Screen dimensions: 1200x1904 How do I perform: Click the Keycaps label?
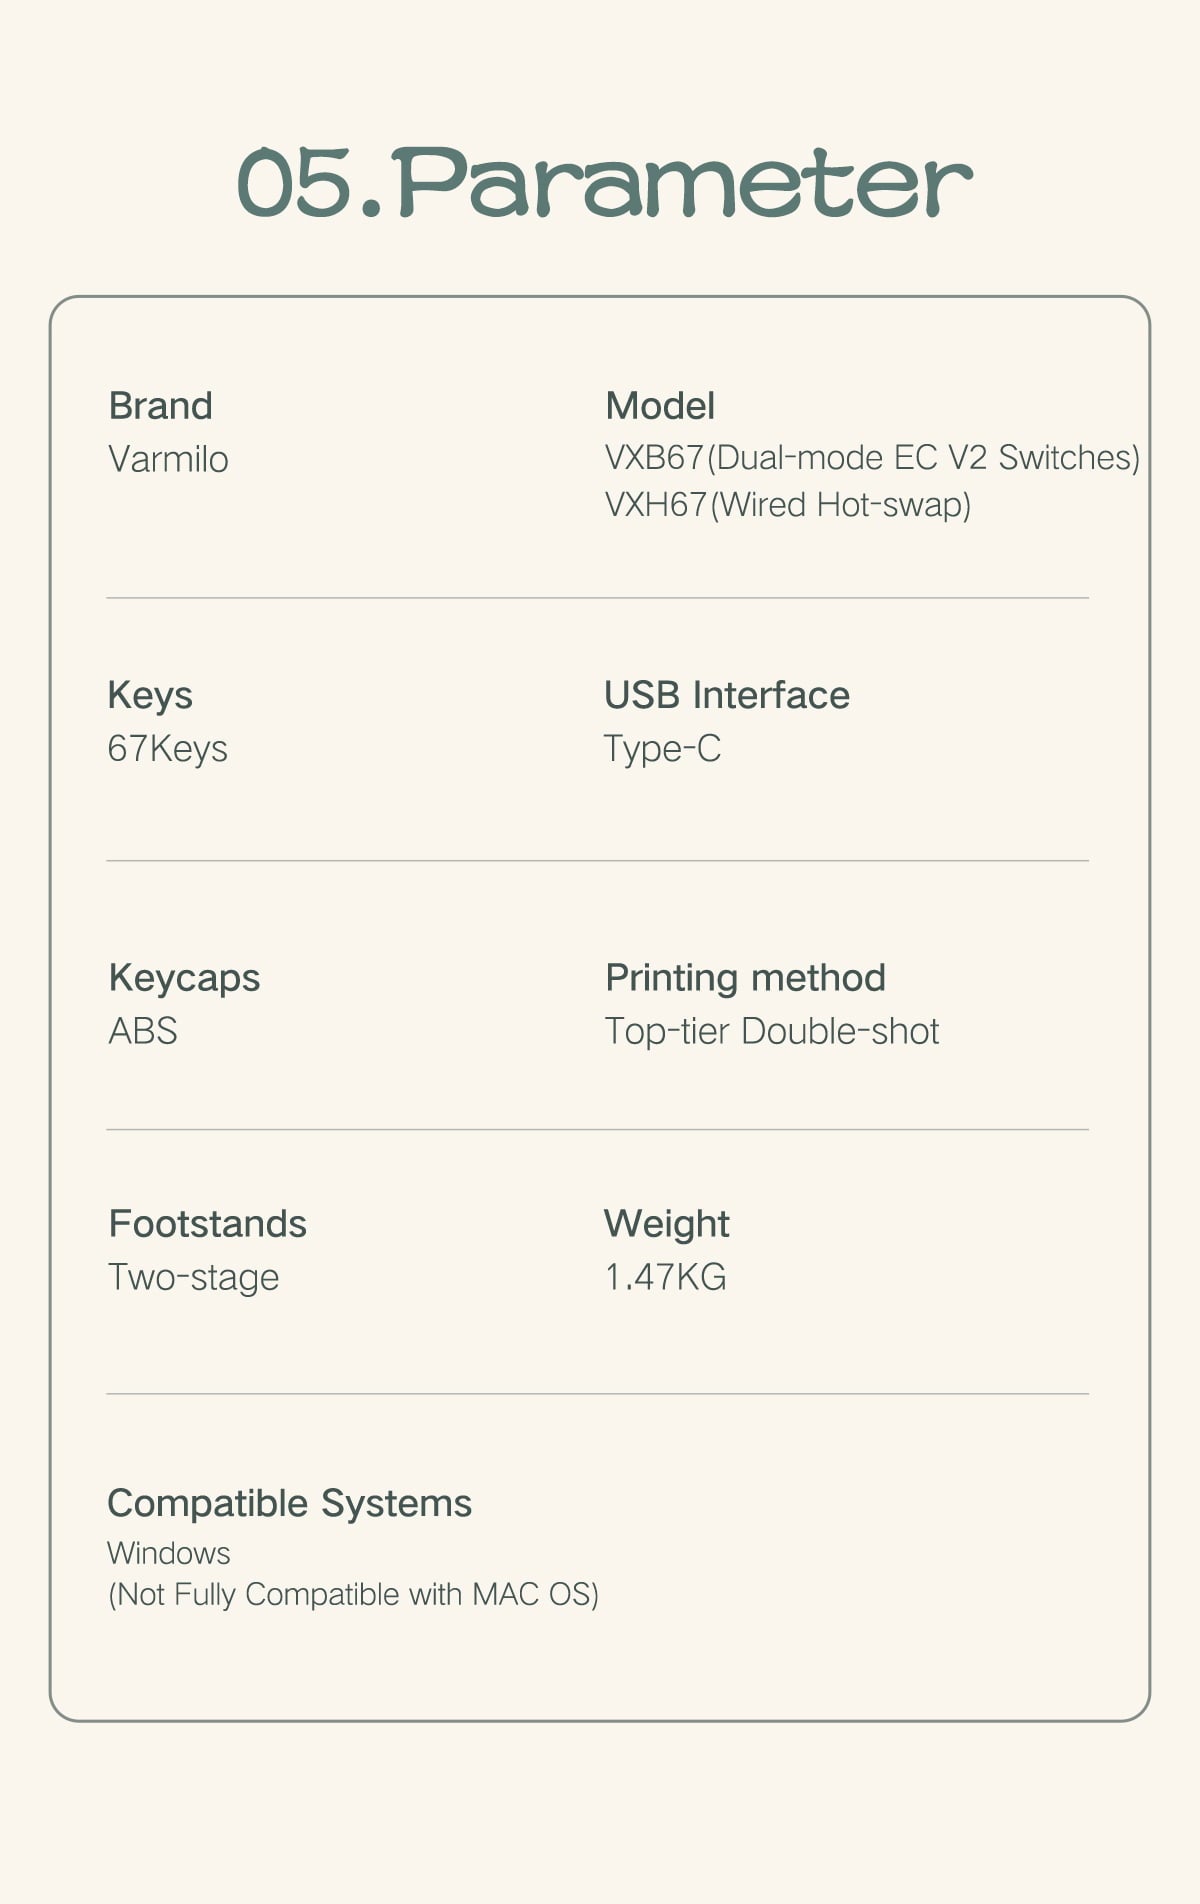[x=184, y=978]
